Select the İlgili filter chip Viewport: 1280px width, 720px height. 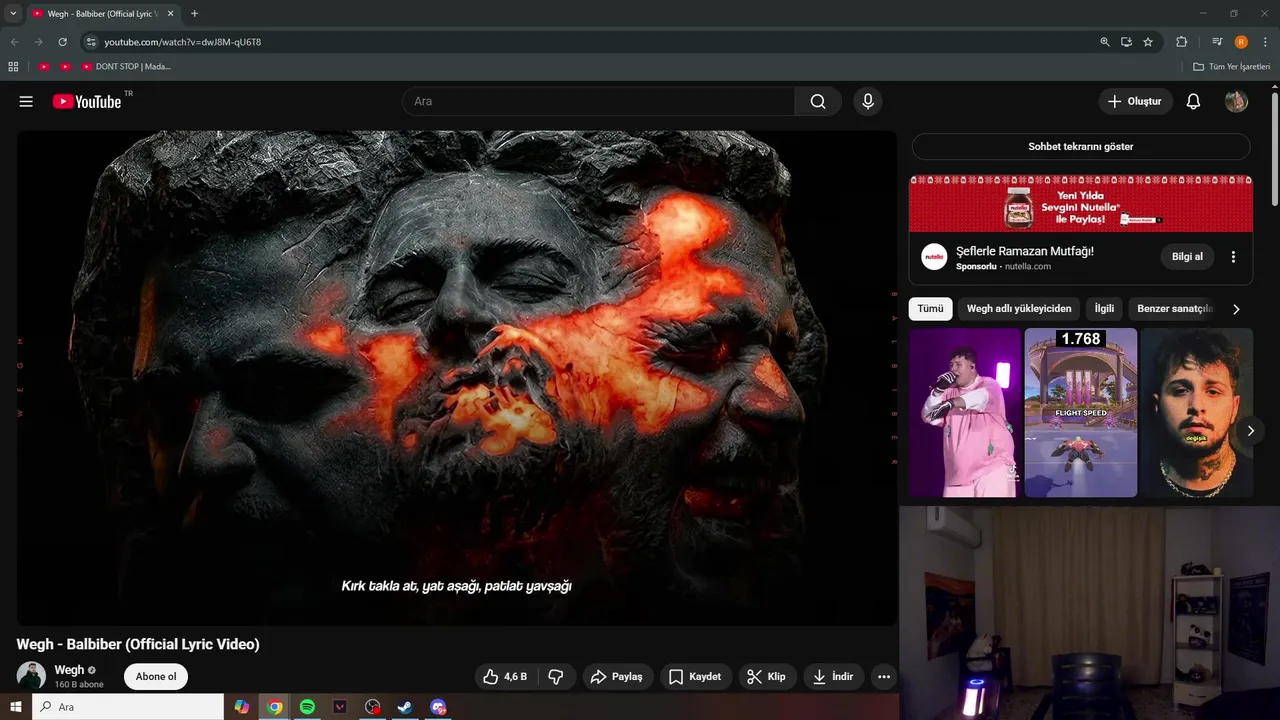point(1104,309)
